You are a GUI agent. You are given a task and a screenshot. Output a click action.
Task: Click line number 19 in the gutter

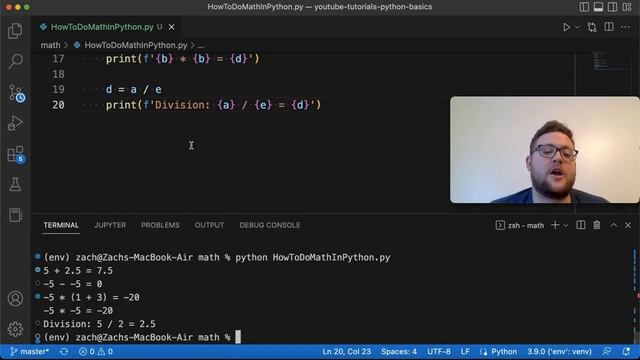[x=58, y=89]
